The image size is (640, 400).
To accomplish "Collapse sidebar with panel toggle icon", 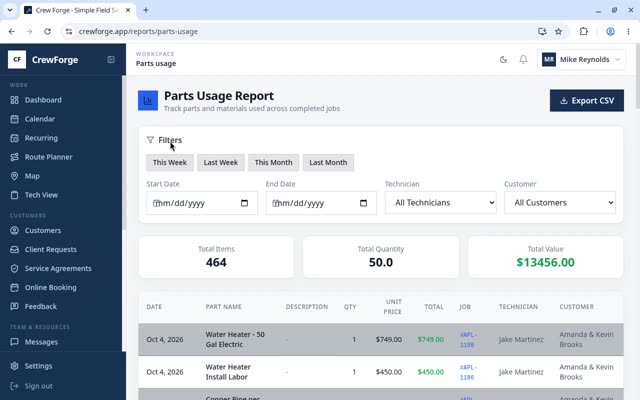I will 111,60.
